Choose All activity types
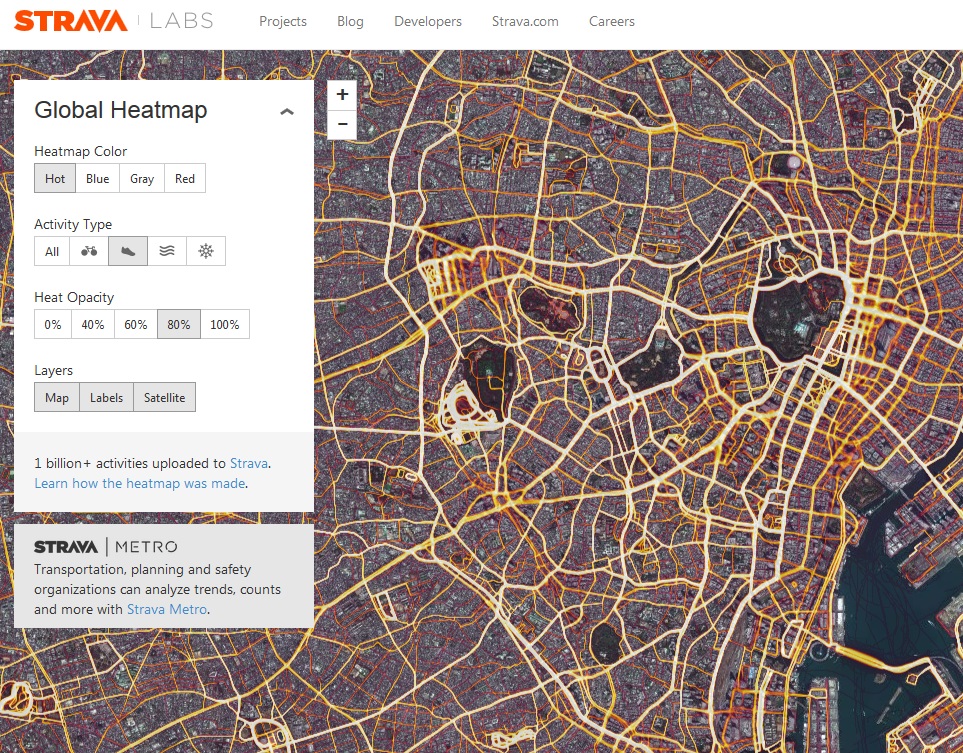This screenshot has height=753, width=963. tap(52, 251)
